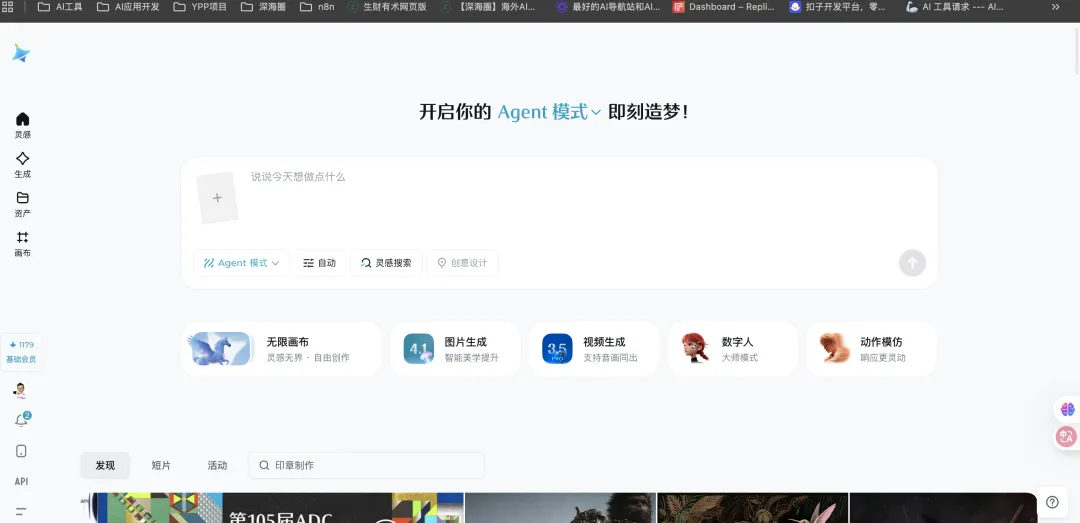Switch to the 短片 tab
Screen dimensions: 1080x523
(x=161, y=465)
